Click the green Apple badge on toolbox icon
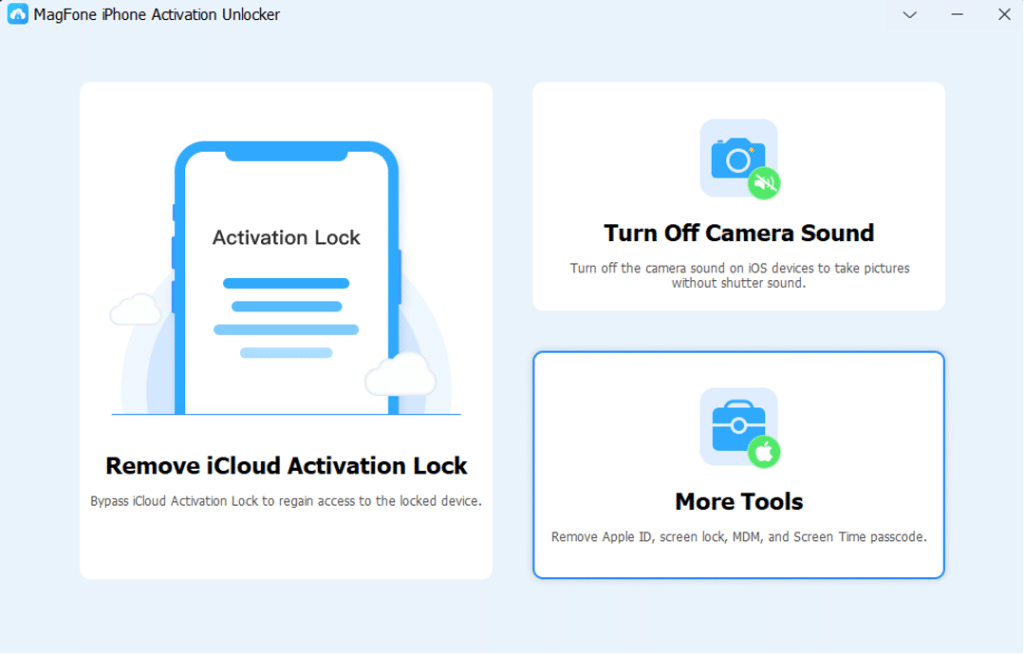The height and width of the screenshot is (654, 1024). coord(765,451)
